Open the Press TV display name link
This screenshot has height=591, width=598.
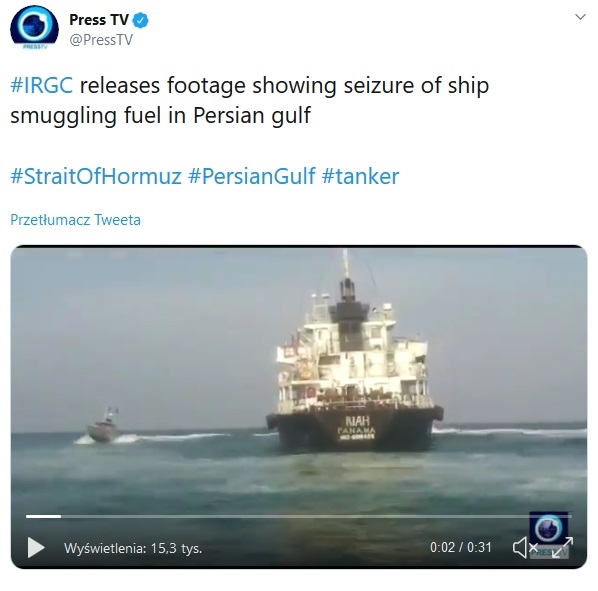99,20
